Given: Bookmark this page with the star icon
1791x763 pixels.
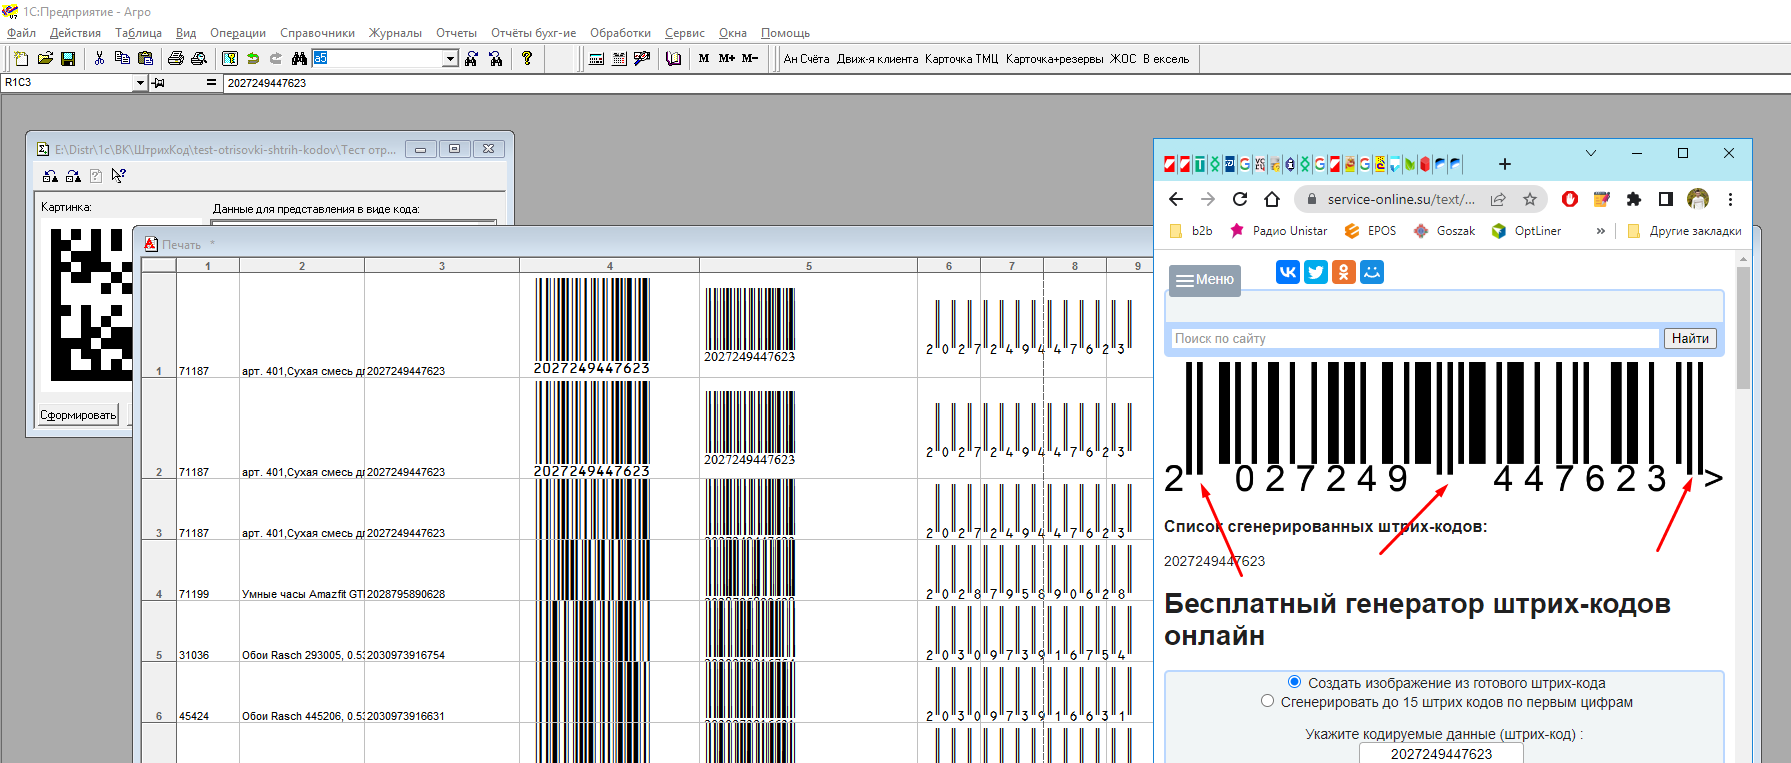Looking at the screenshot, I should [1530, 199].
